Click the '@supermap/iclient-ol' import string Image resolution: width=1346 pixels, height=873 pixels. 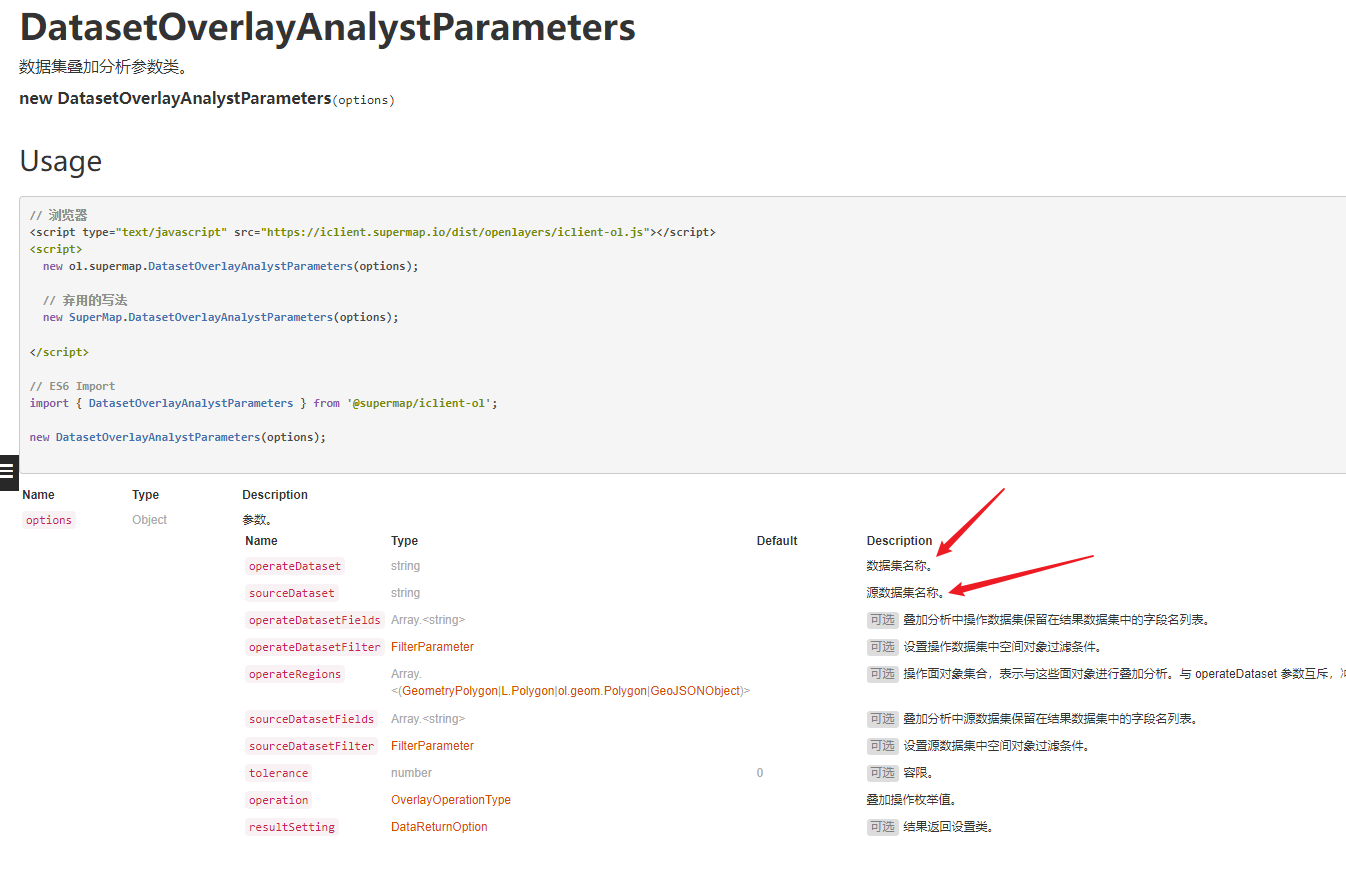click(x=419, y=403)
